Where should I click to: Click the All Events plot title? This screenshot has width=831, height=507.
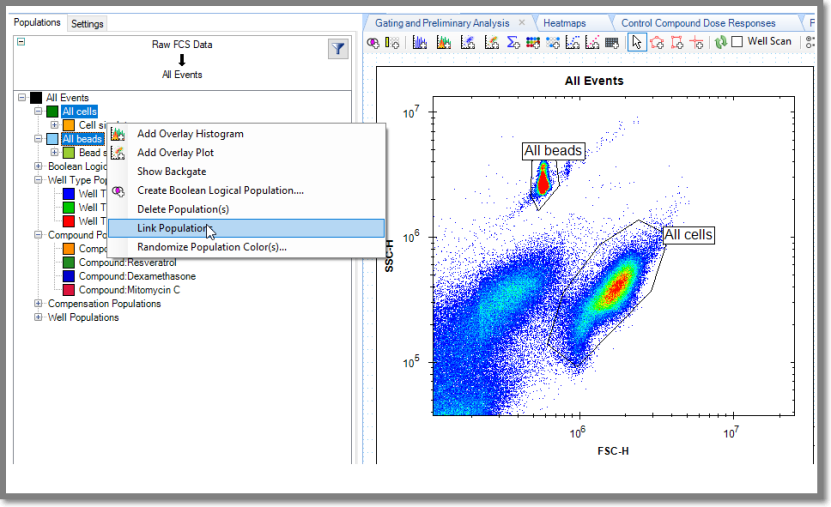tap(594, 81)
